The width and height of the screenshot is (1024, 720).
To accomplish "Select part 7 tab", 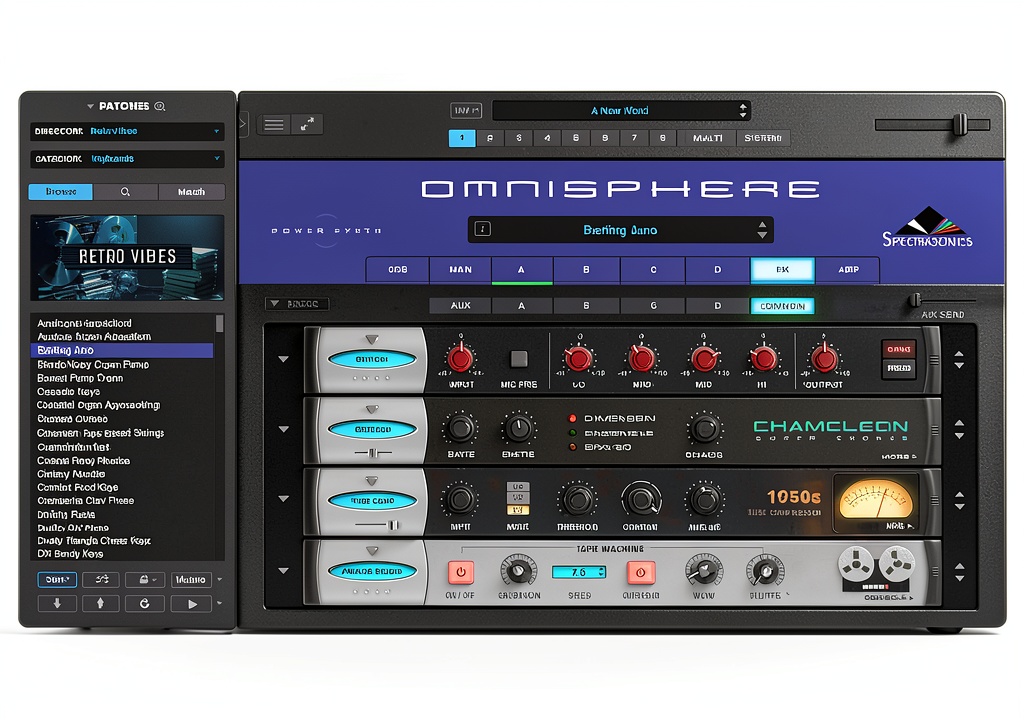I will click(633, 138).
